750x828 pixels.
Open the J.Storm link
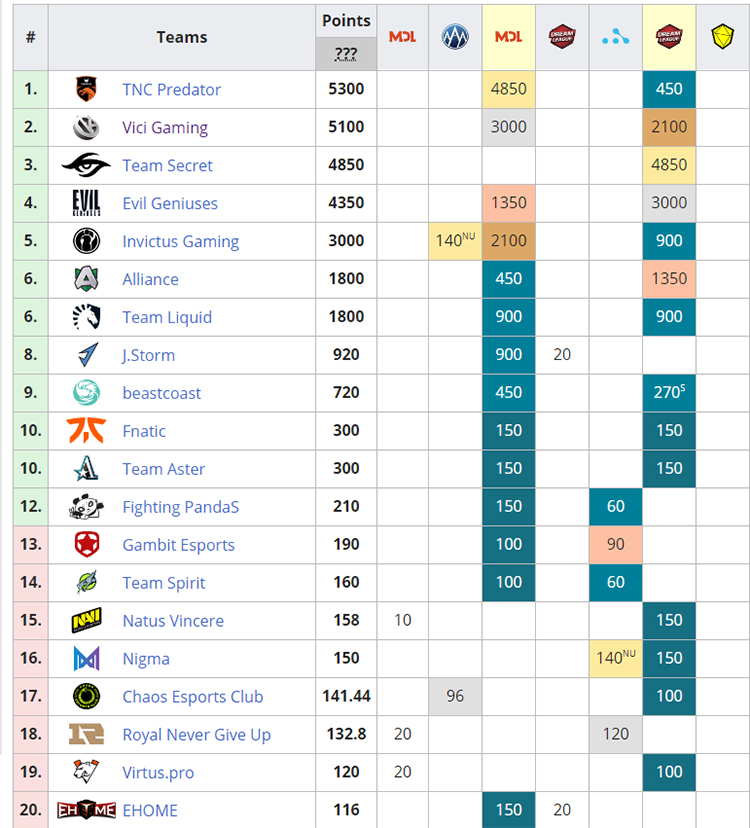pyautogui.click(x=148, y=355)
